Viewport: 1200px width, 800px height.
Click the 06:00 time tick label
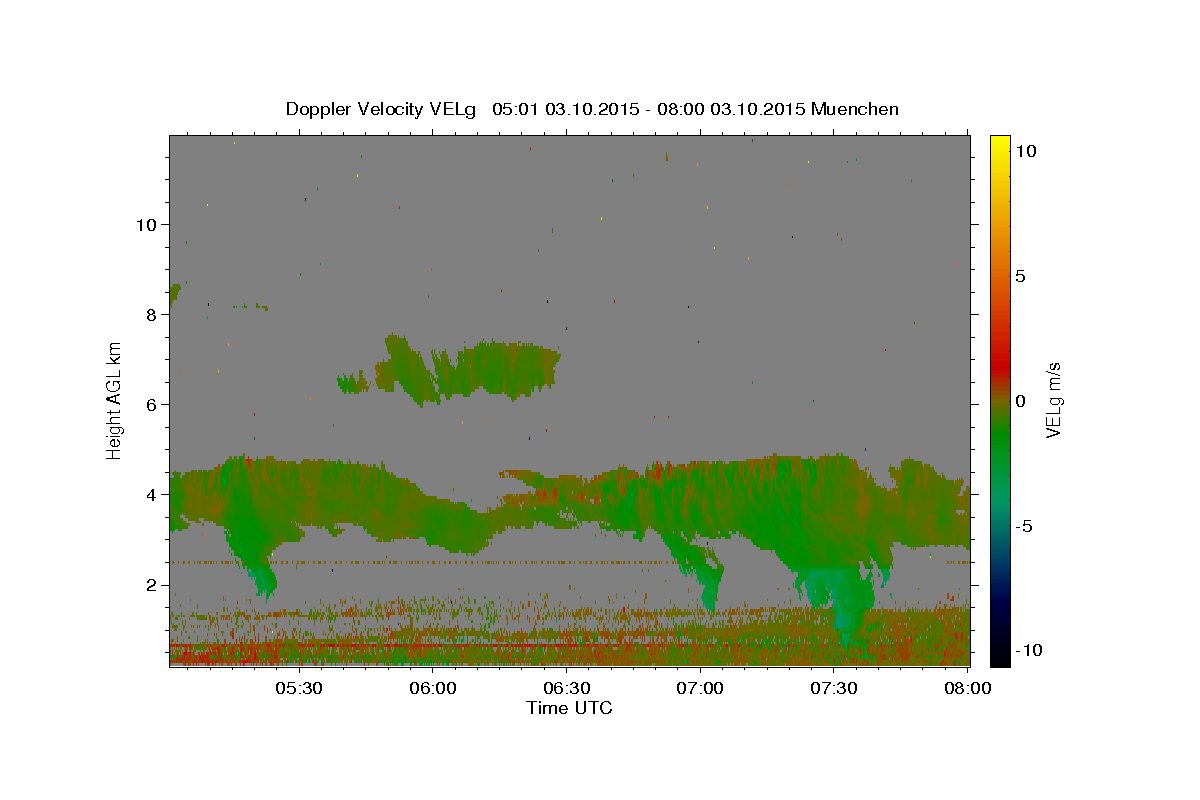pos(433,688)
